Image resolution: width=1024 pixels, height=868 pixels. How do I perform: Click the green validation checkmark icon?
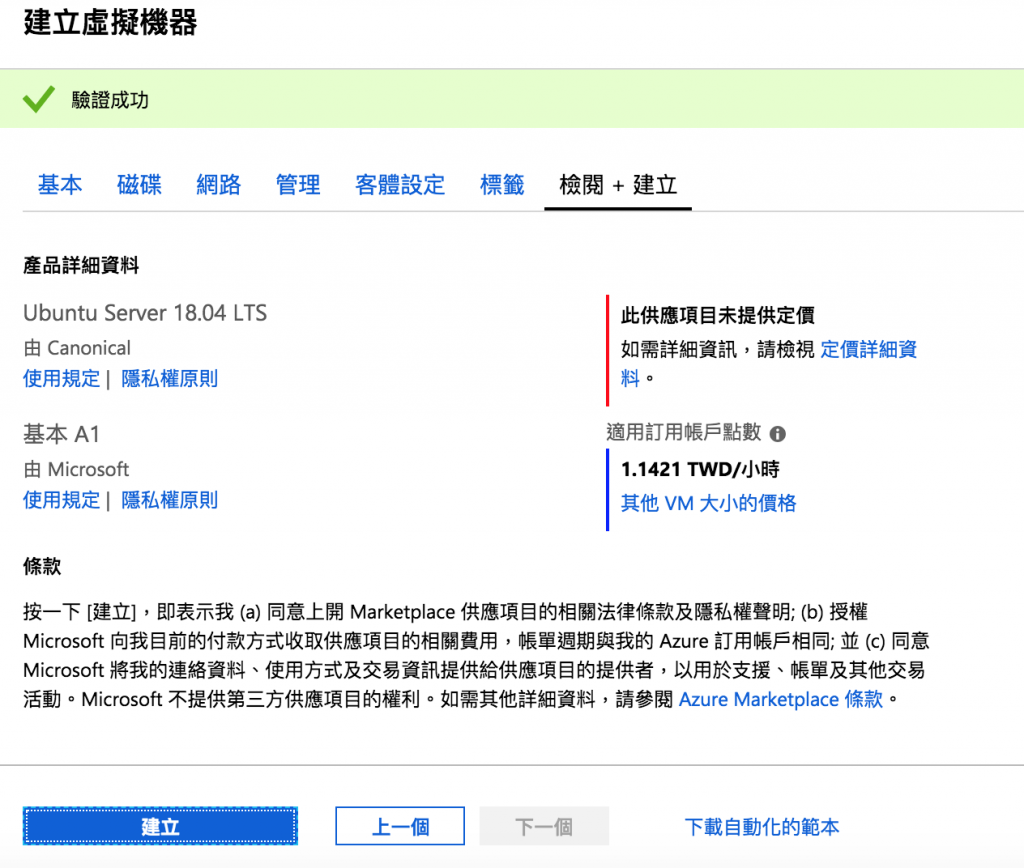(x=39, y=99)
